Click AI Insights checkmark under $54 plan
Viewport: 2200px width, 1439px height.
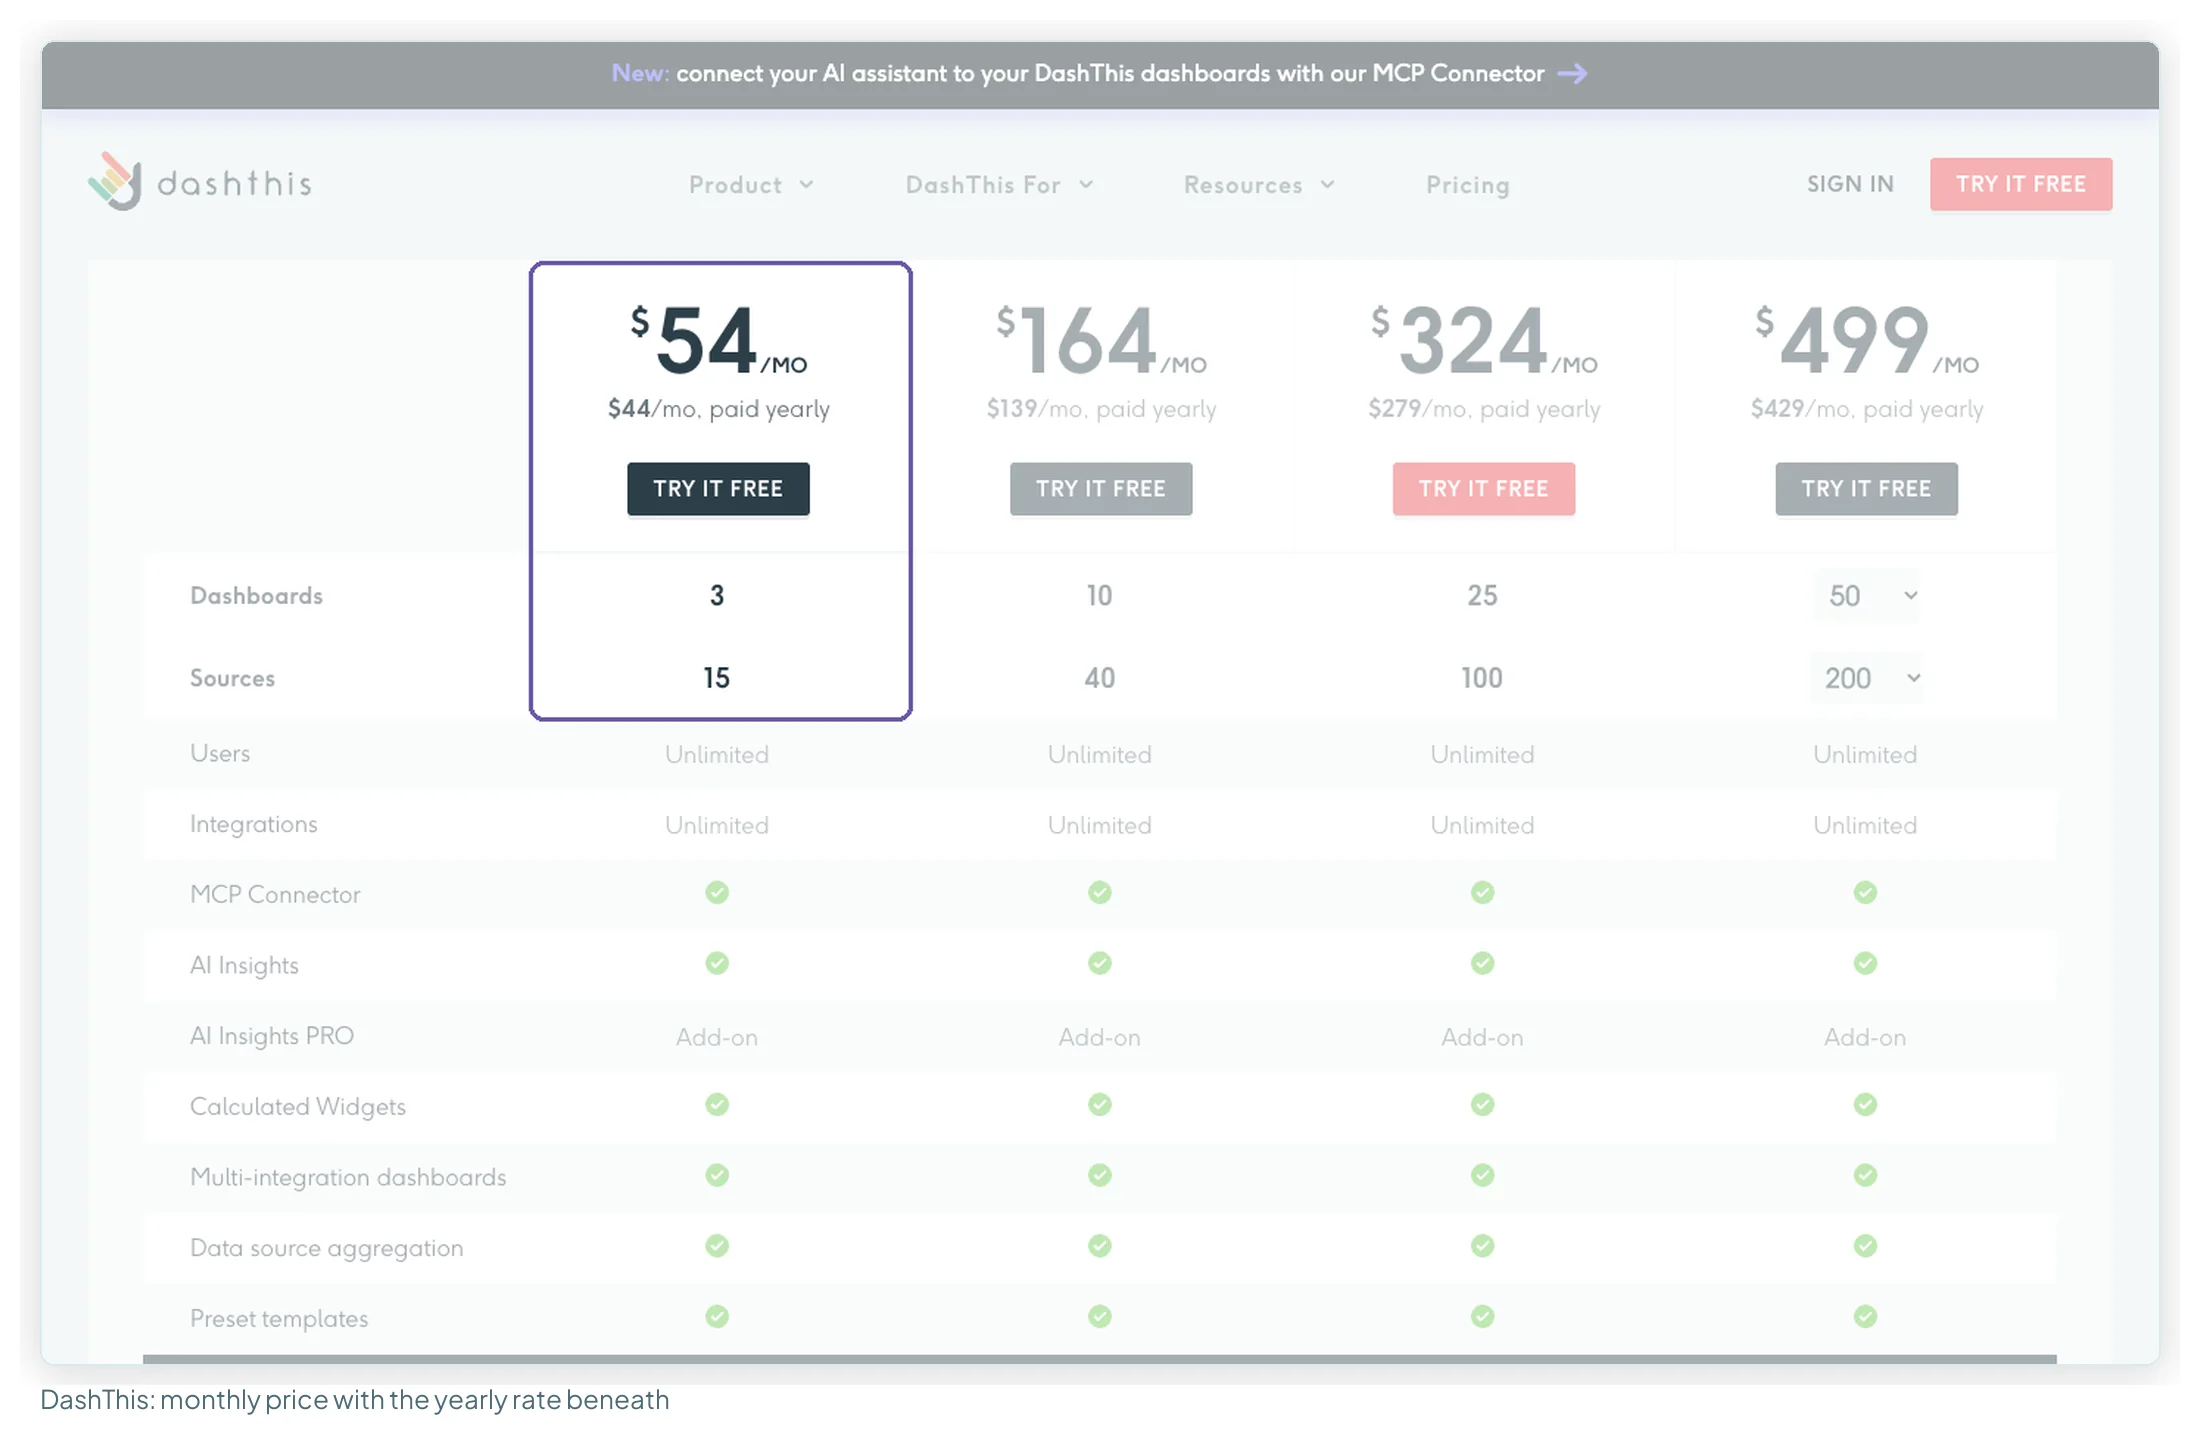point(717,963)
